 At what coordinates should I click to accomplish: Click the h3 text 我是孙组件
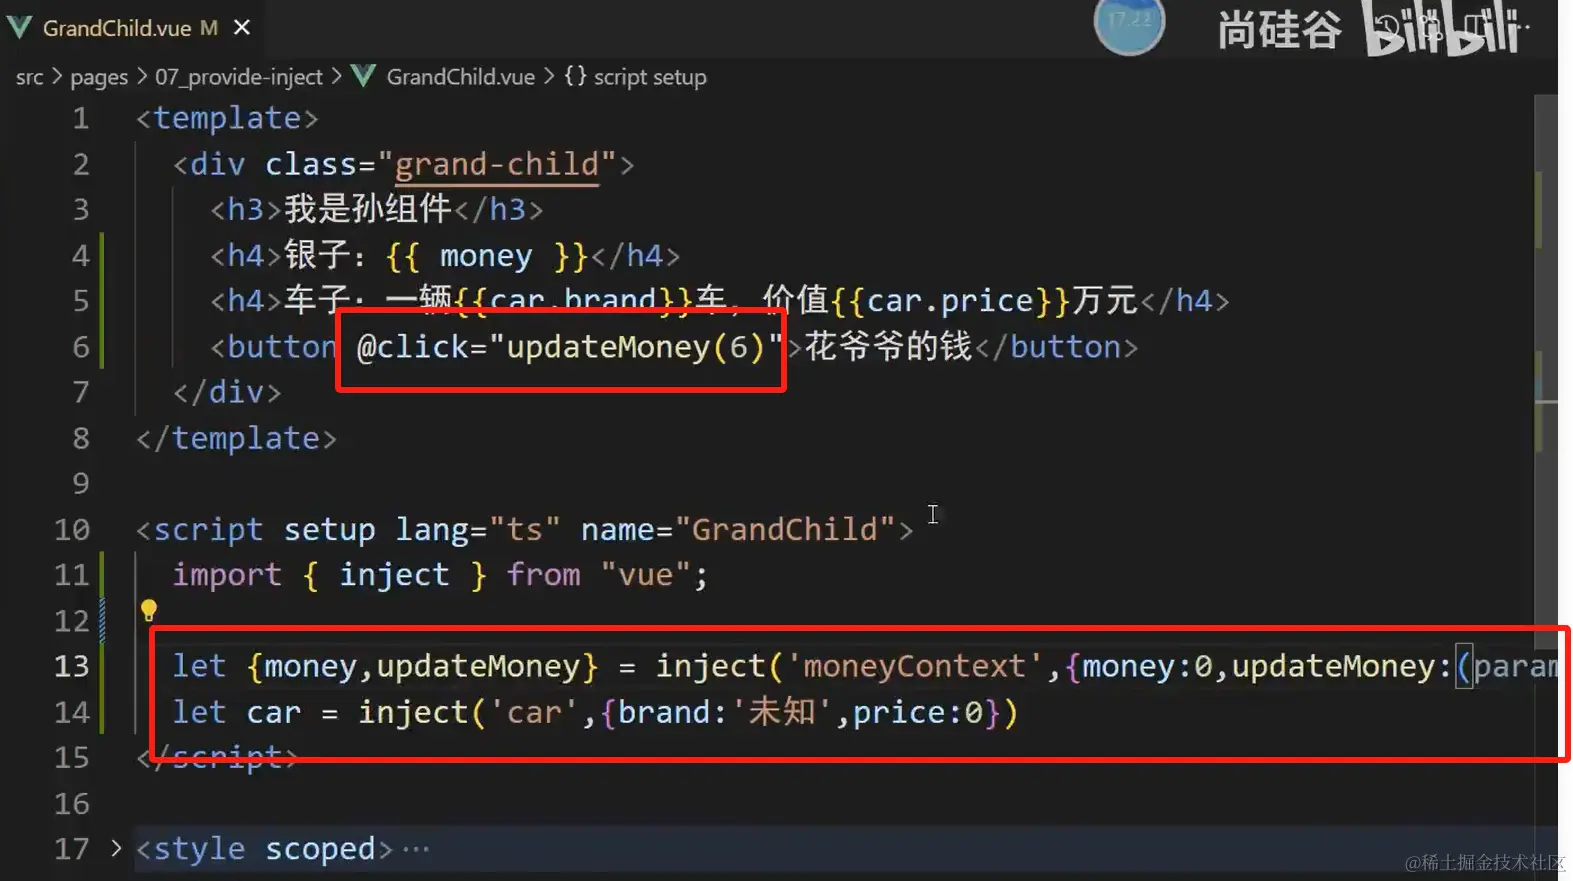[368, 209]
